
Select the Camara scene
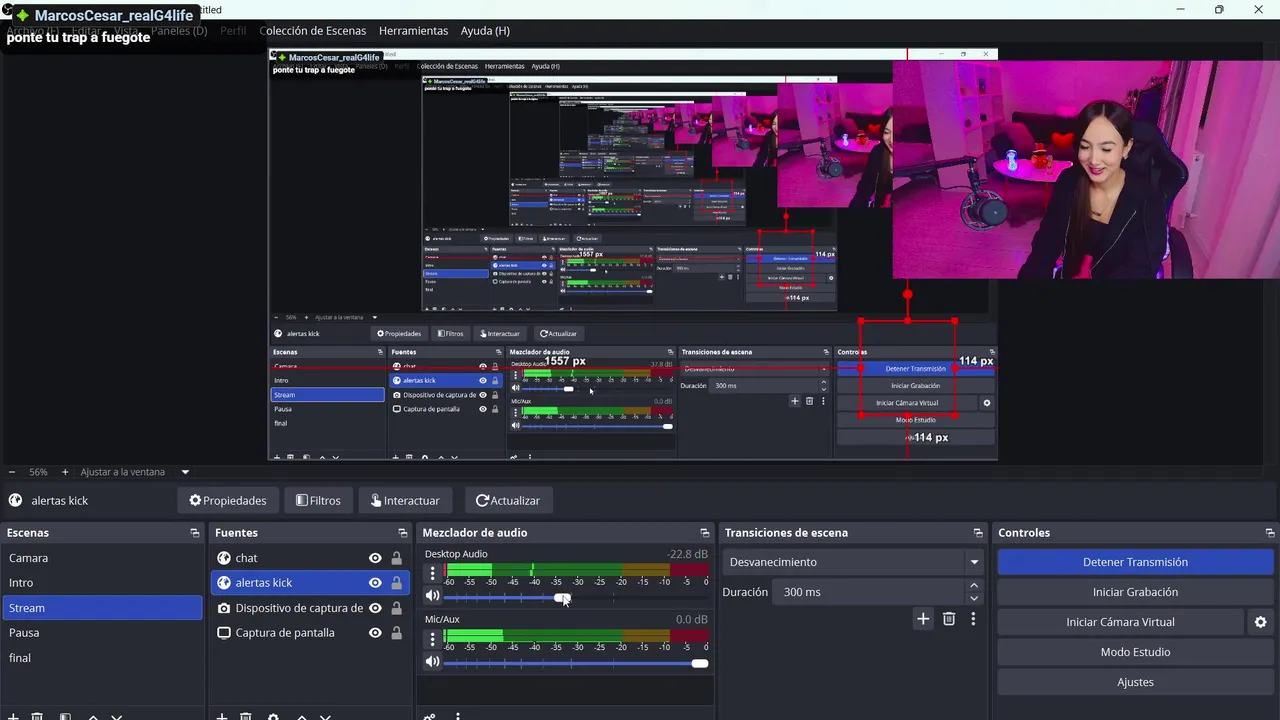pos(102,558)
